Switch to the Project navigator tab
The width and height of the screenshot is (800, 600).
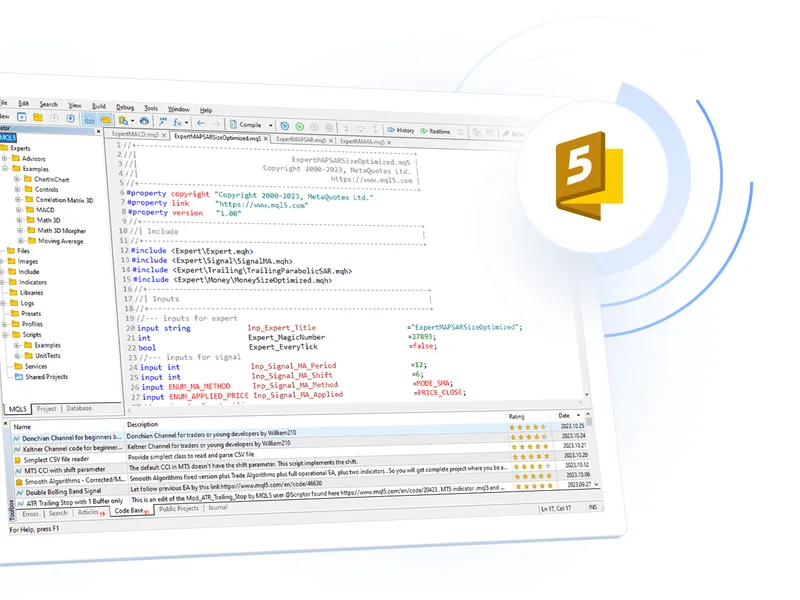click(46, 409)
